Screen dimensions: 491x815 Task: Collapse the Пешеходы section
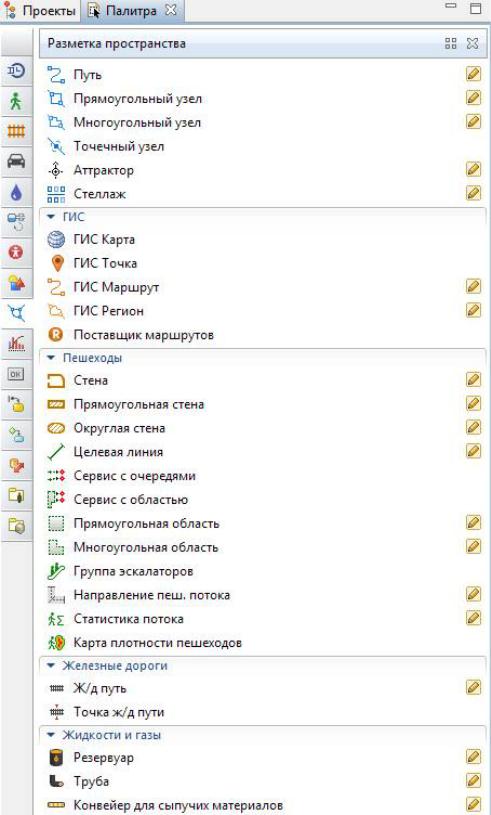tap(51, 358)
